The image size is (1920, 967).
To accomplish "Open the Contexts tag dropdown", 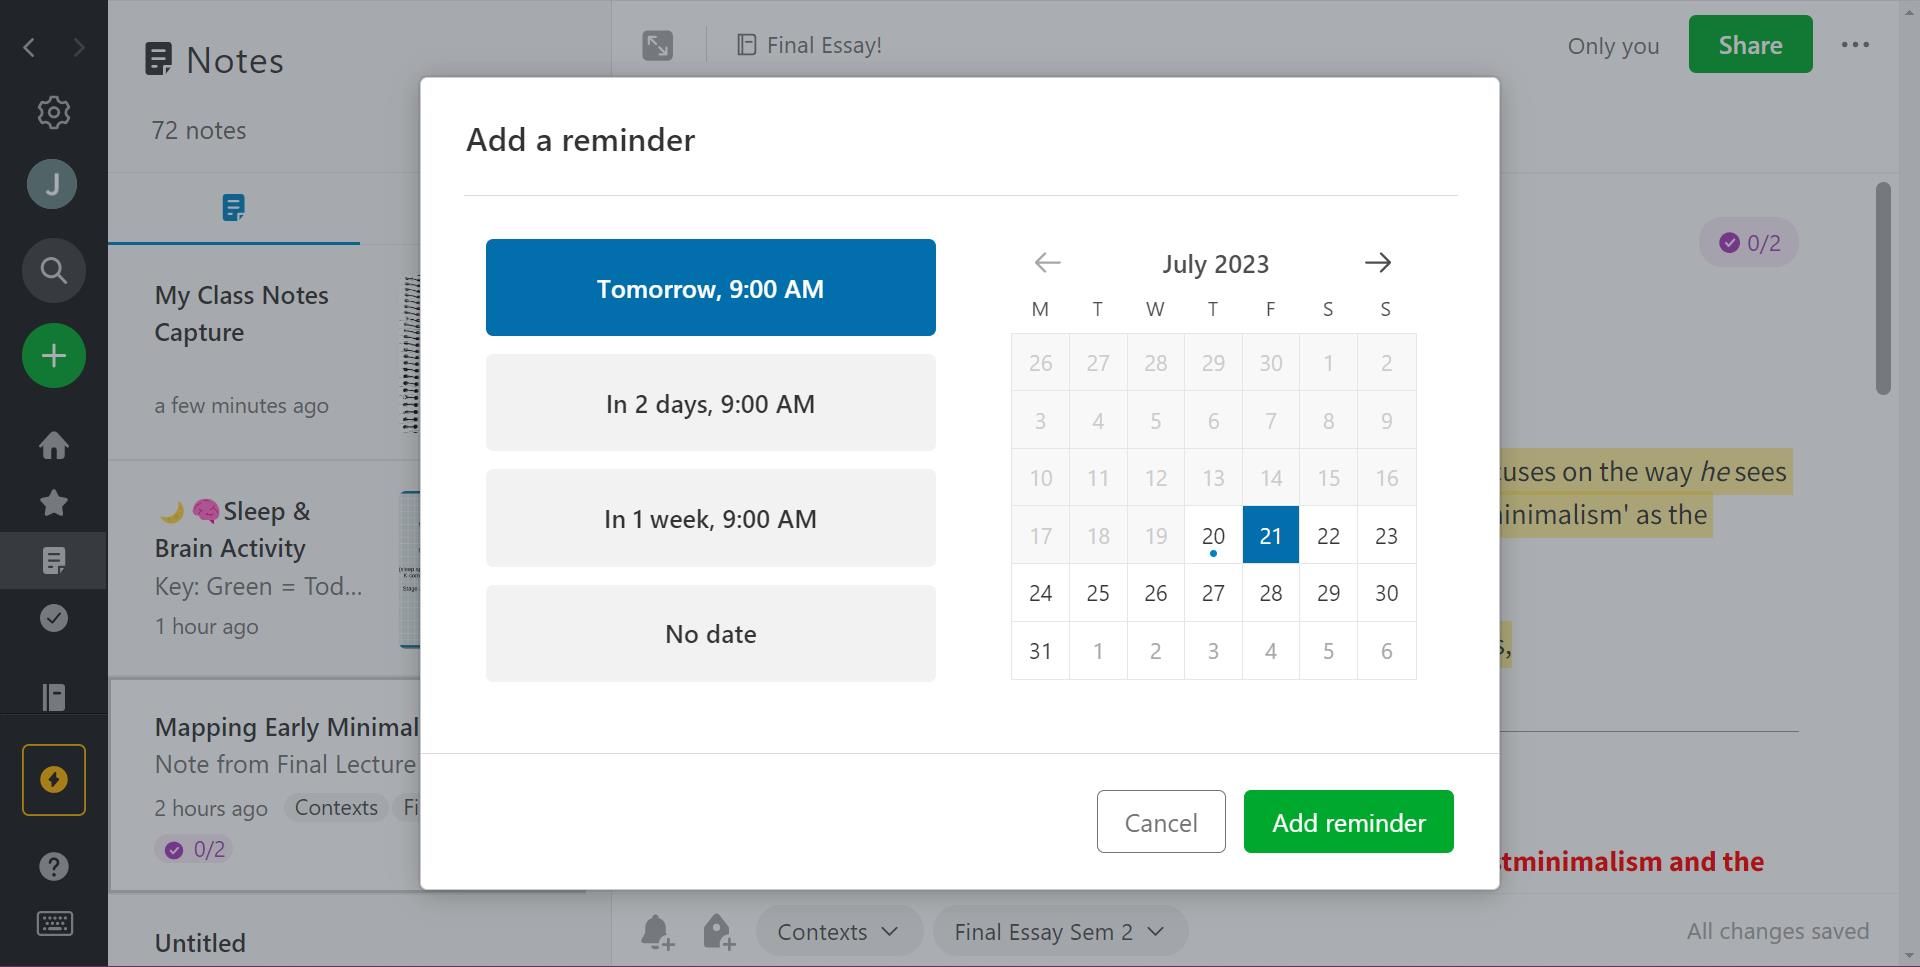I will (838, 932).
